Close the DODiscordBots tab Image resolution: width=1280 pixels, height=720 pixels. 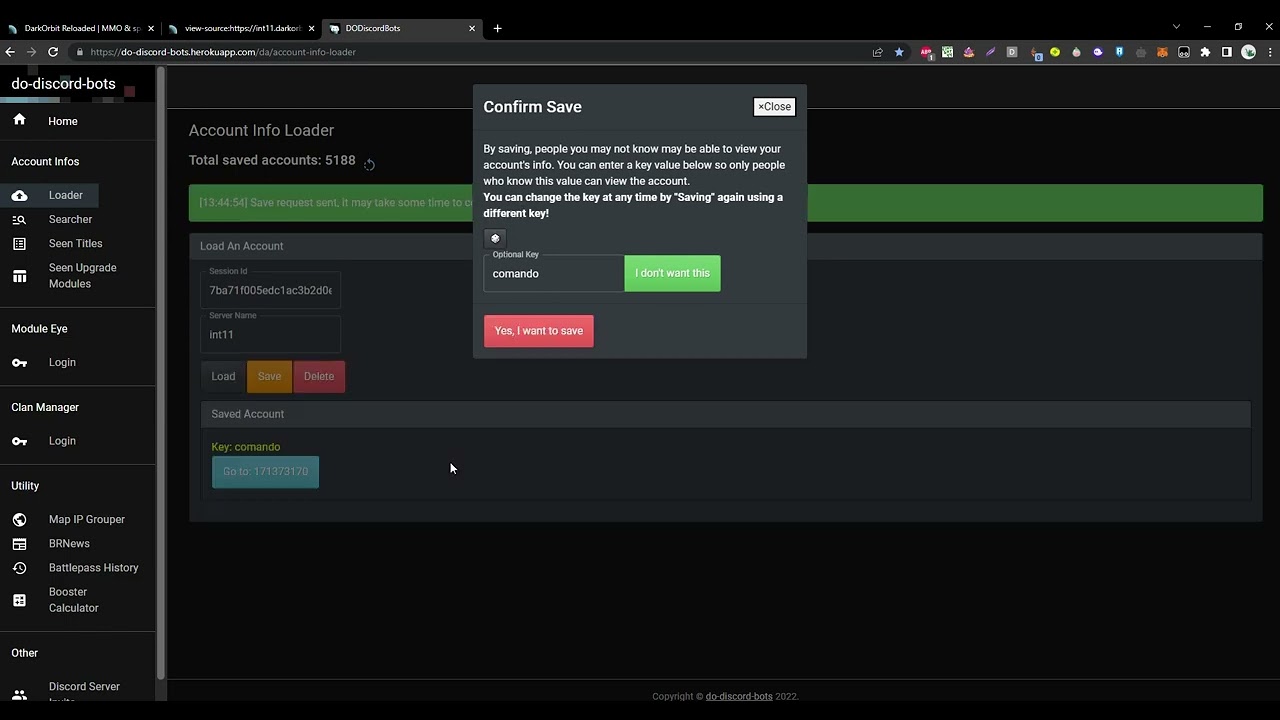click(472, 28)
